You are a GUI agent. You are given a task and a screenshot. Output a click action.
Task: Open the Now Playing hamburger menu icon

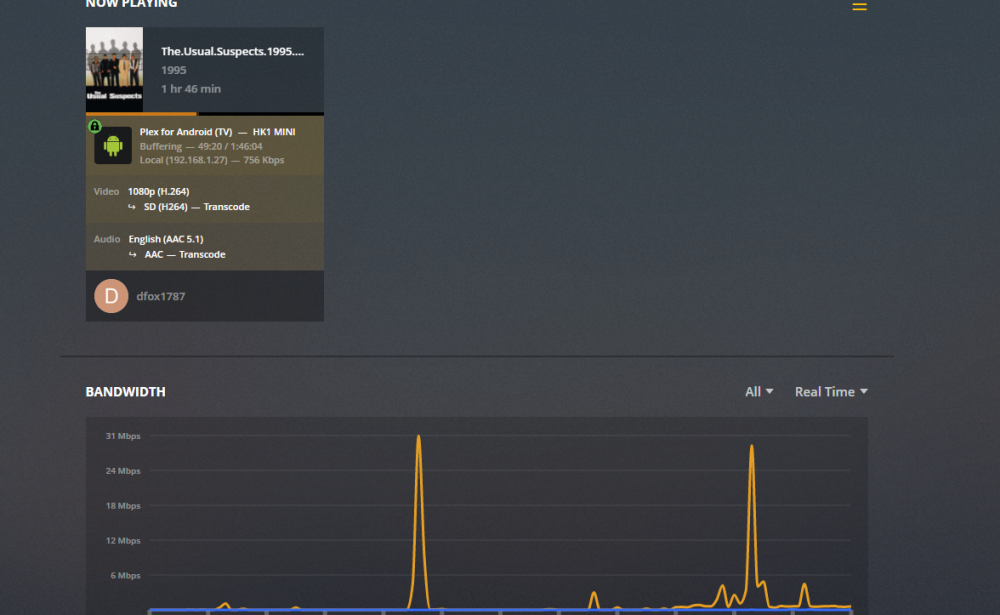(859, 6)
